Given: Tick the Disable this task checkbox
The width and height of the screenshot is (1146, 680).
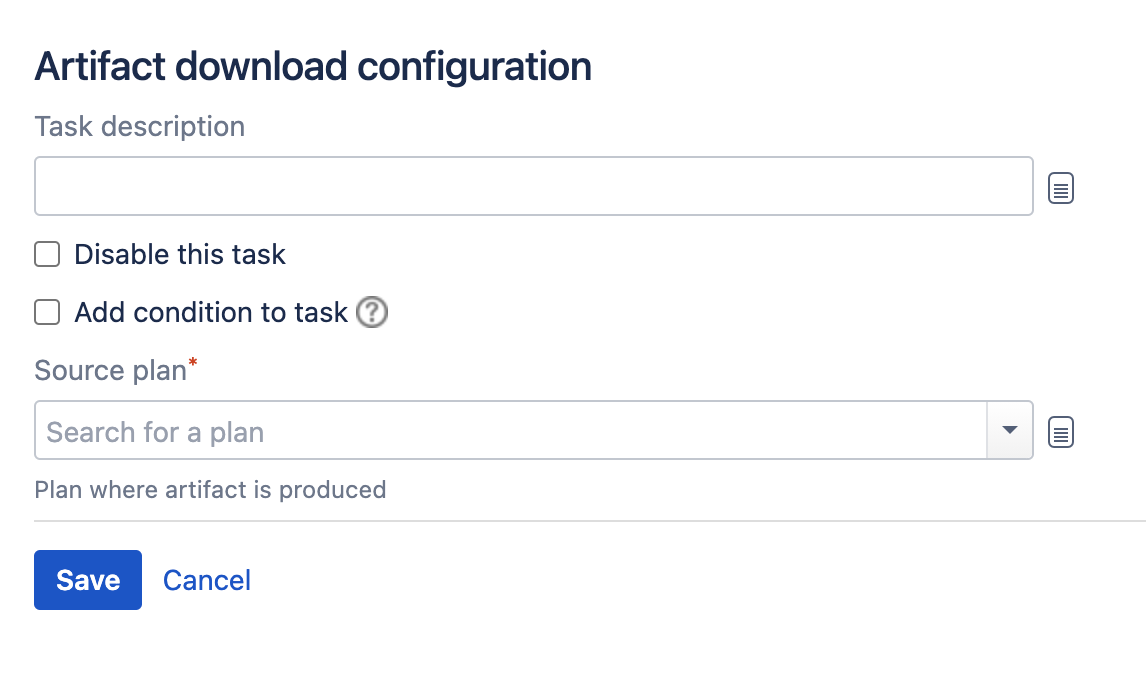Looking at the screenshot, I should click(x=47, y=254).
